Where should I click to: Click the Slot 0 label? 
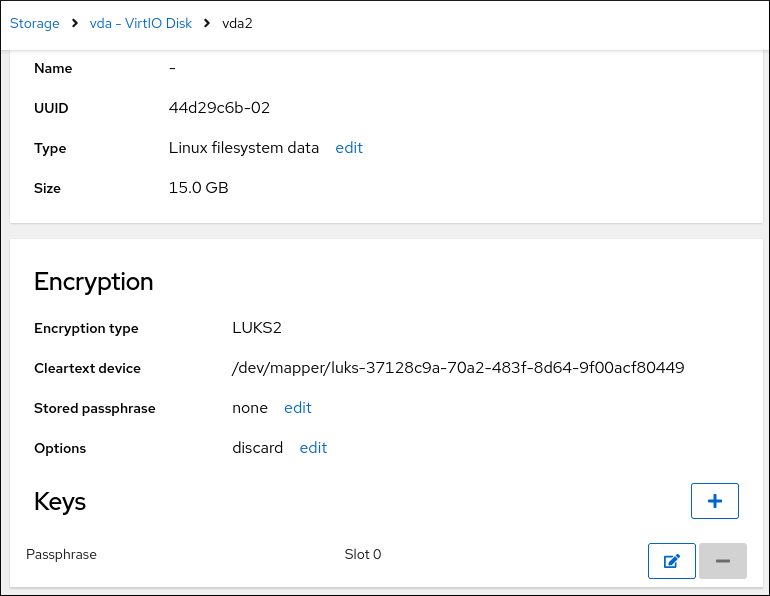coord(361,554)
